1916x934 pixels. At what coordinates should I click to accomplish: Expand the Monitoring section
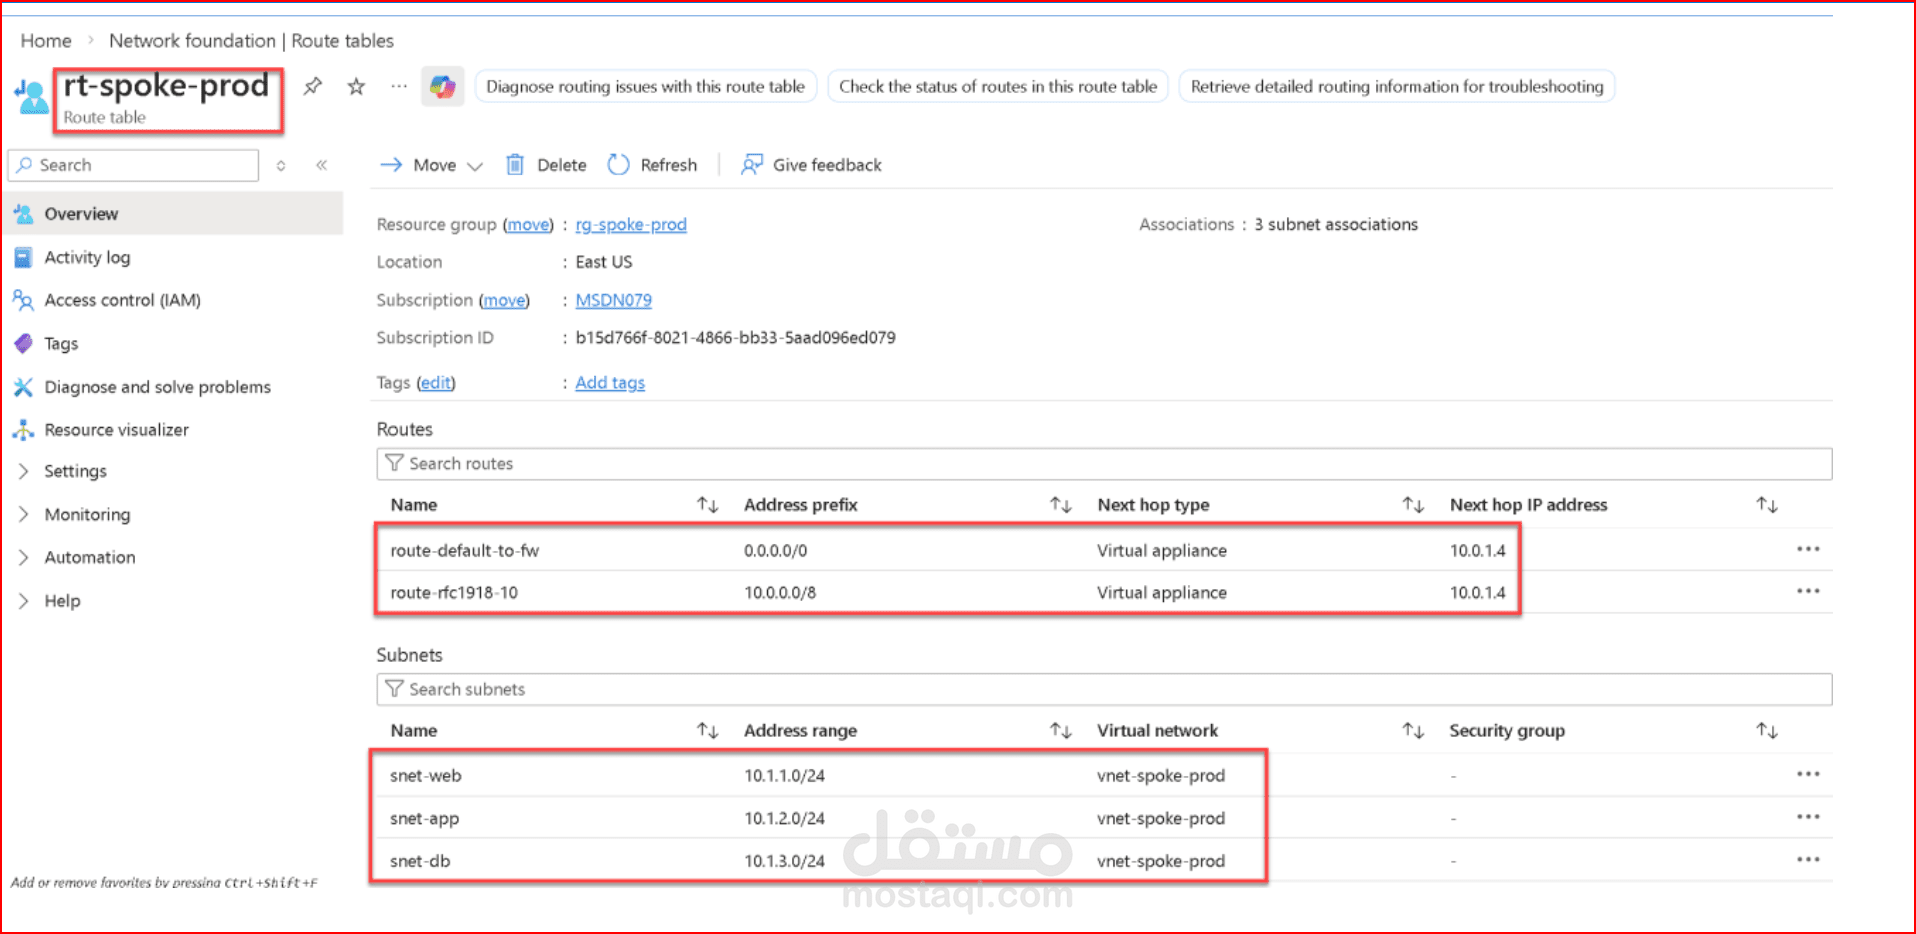point(88,514)
